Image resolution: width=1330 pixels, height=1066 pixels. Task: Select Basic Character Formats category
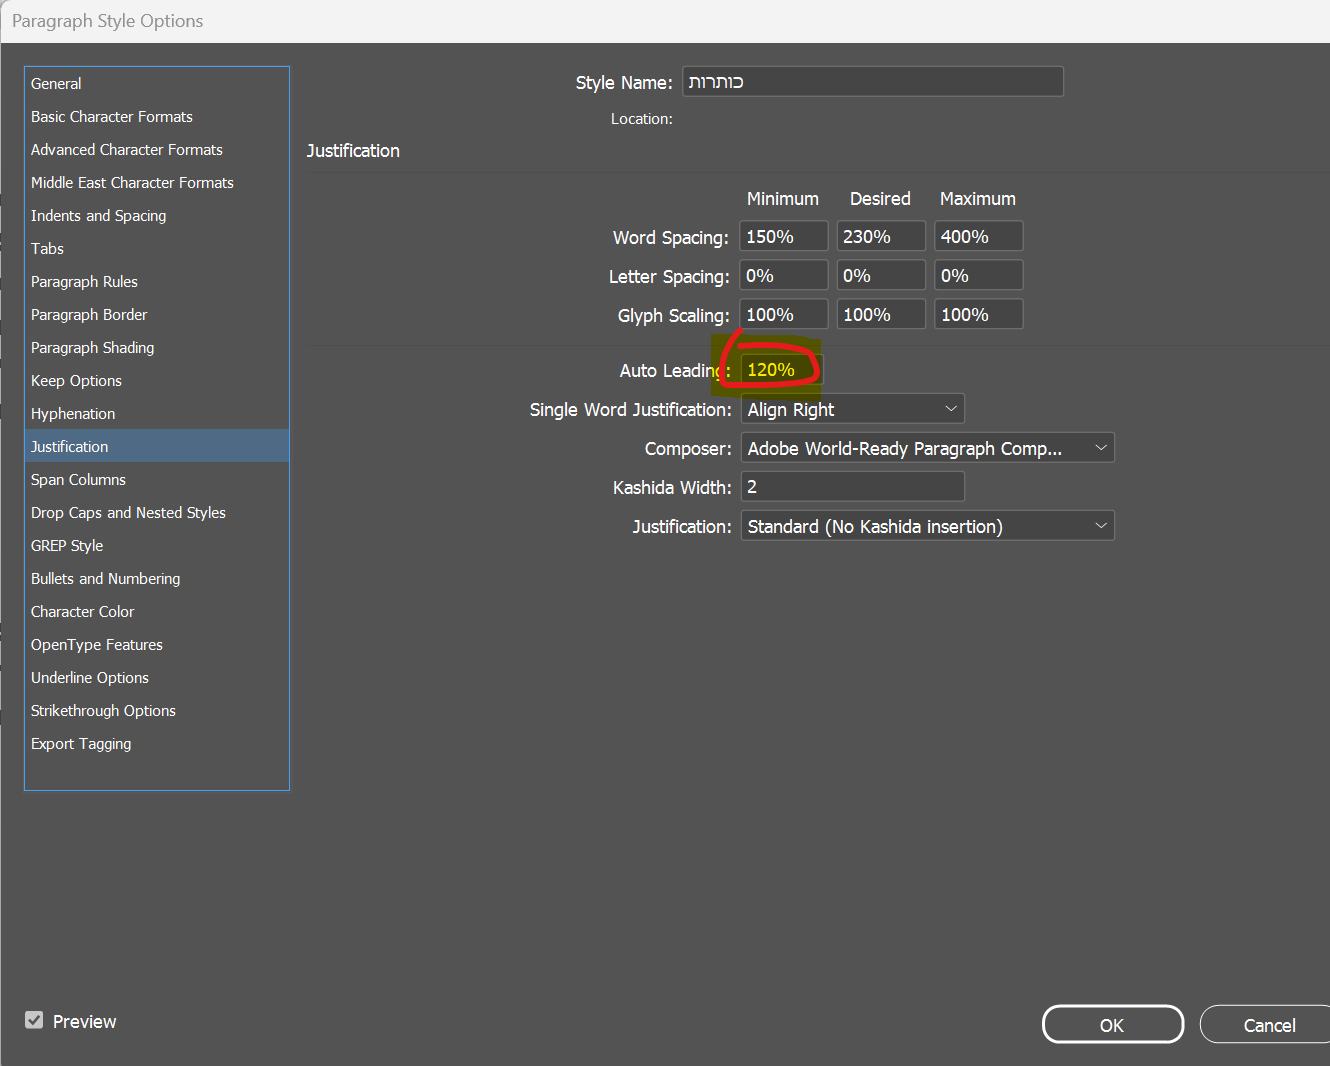pyautogui.click(x=157, y=117)
